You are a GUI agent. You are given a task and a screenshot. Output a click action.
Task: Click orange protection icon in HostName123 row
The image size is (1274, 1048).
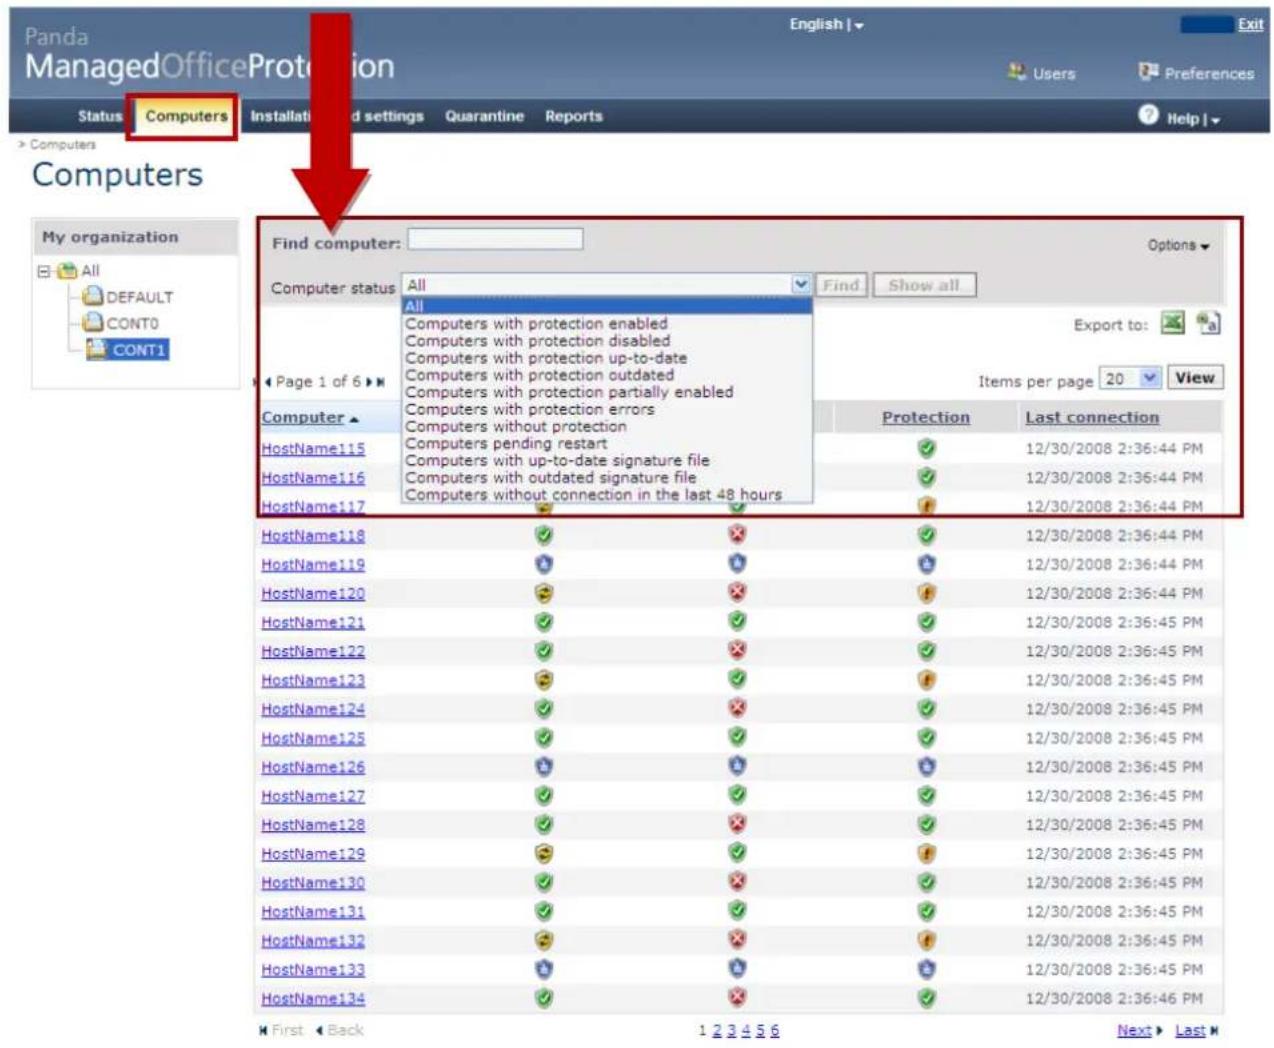pos(927,680)
